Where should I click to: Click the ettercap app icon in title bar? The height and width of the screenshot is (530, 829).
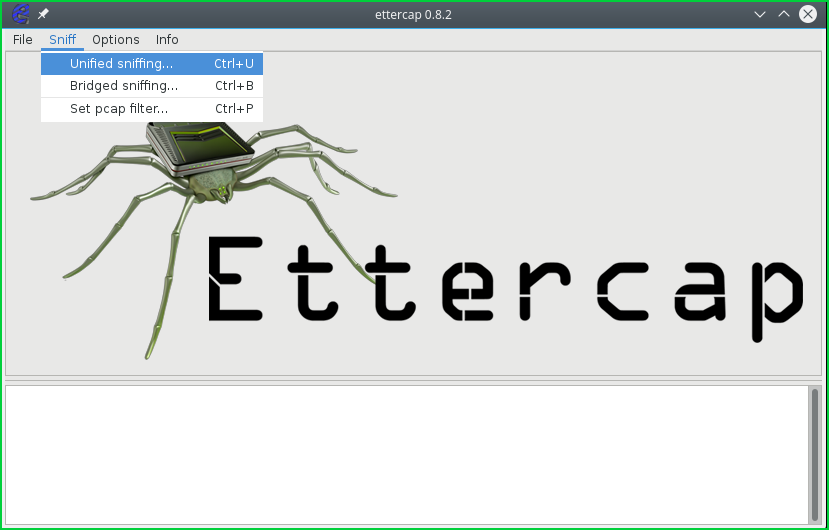(21, 14)
